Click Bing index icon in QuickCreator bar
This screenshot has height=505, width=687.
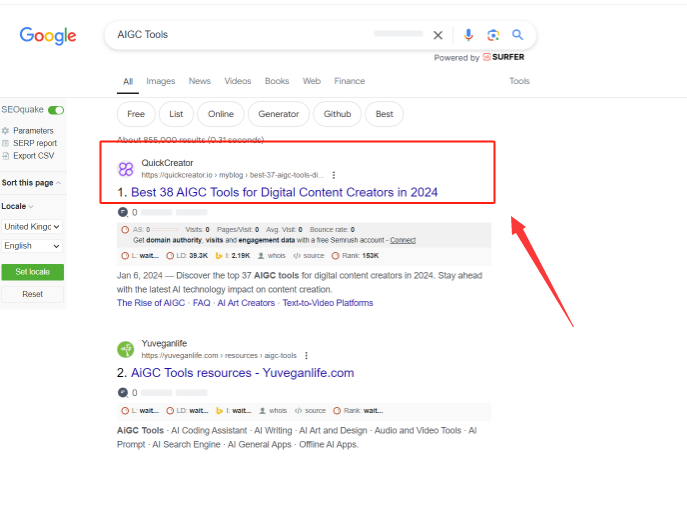point(219,256)
